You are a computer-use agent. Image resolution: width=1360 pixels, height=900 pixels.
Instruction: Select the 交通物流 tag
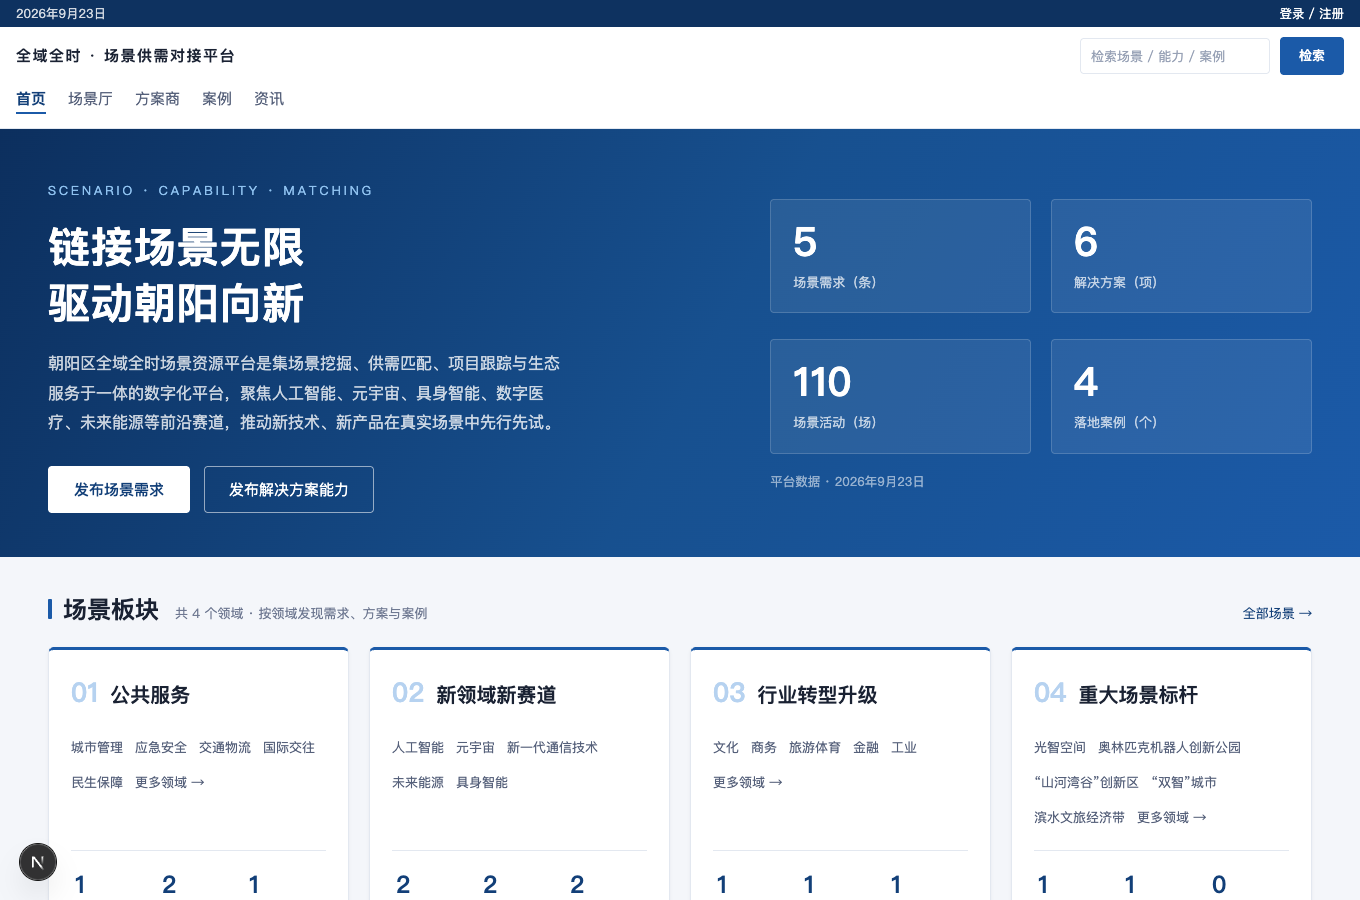[x=225, y=748]
